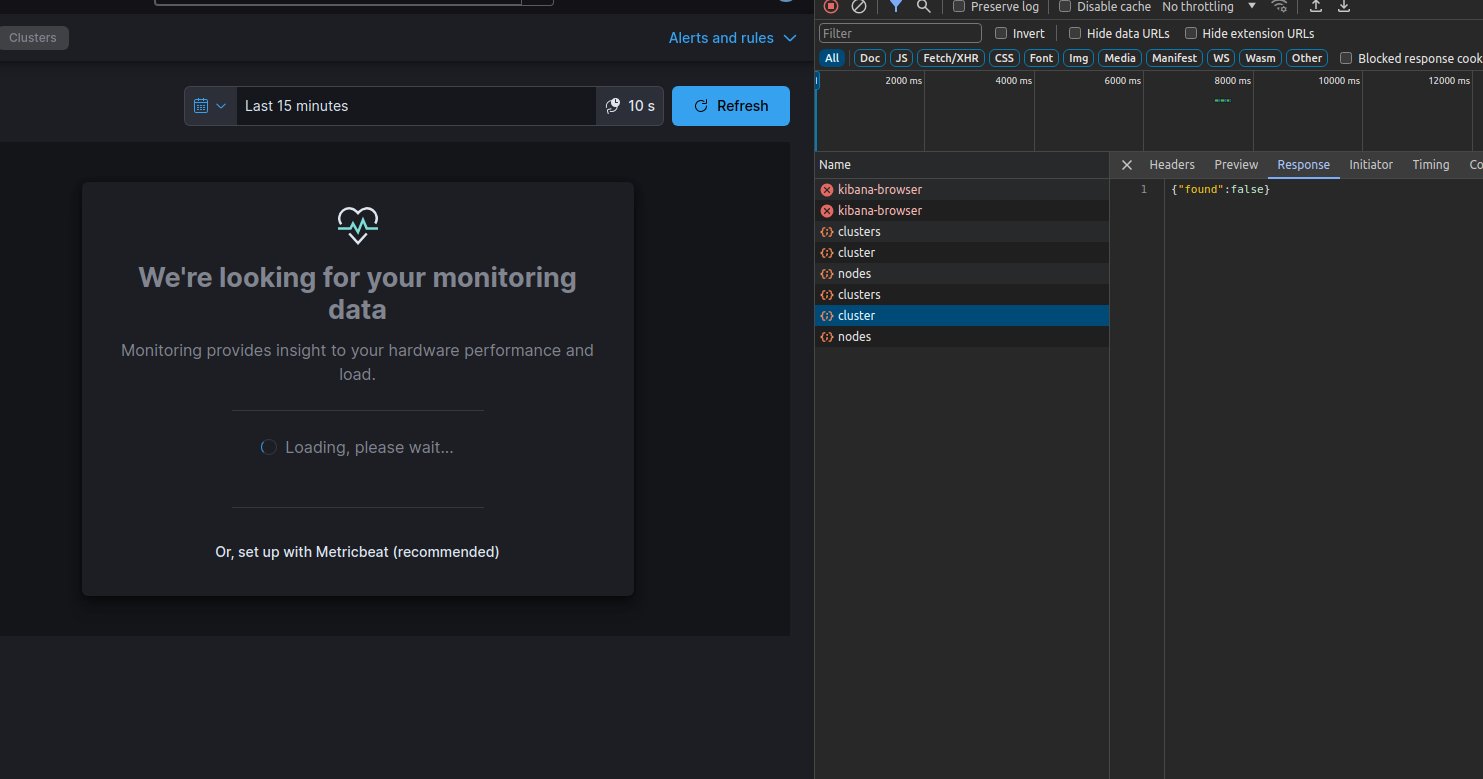The width and height of the screenshot is (1483, 779).
Task: Click Or, set up with Metricbeat link
Action: pyautogui.click(x=357, y=552)
